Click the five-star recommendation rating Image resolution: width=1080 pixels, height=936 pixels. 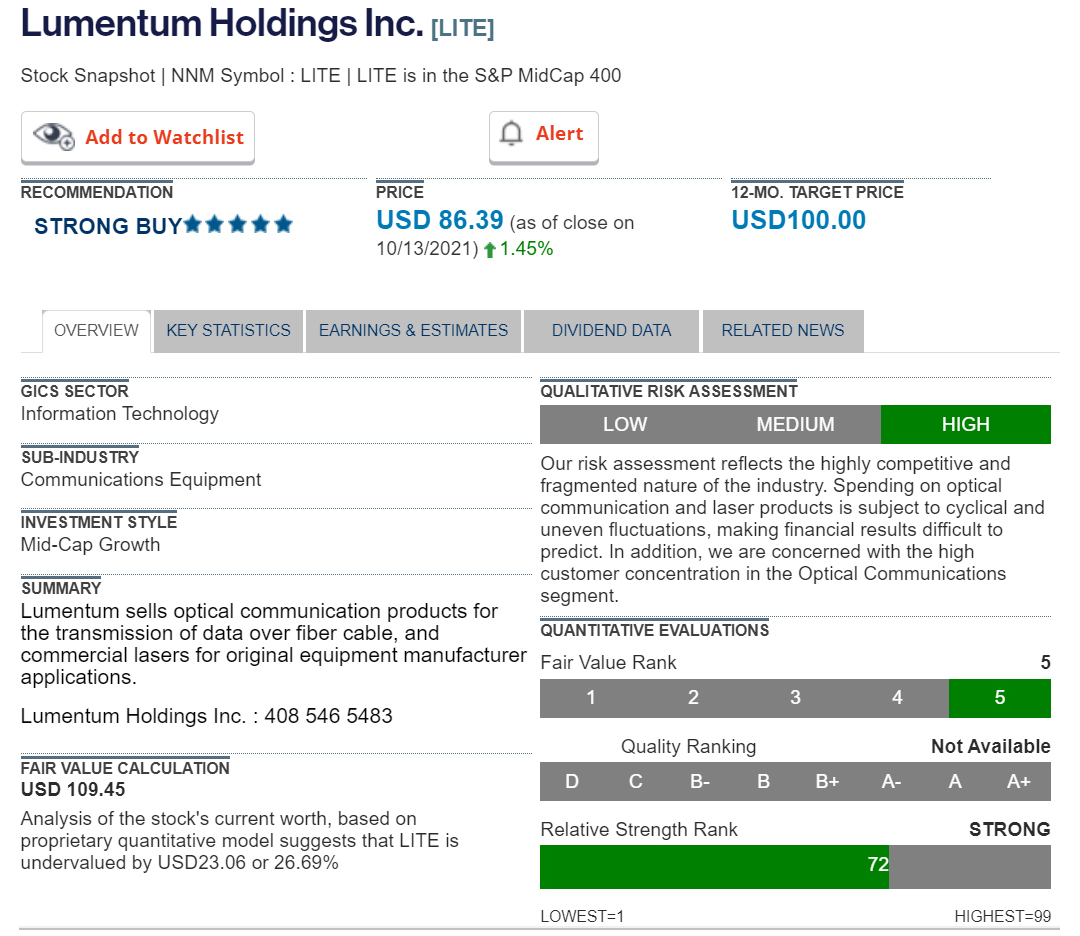(239, 225)
